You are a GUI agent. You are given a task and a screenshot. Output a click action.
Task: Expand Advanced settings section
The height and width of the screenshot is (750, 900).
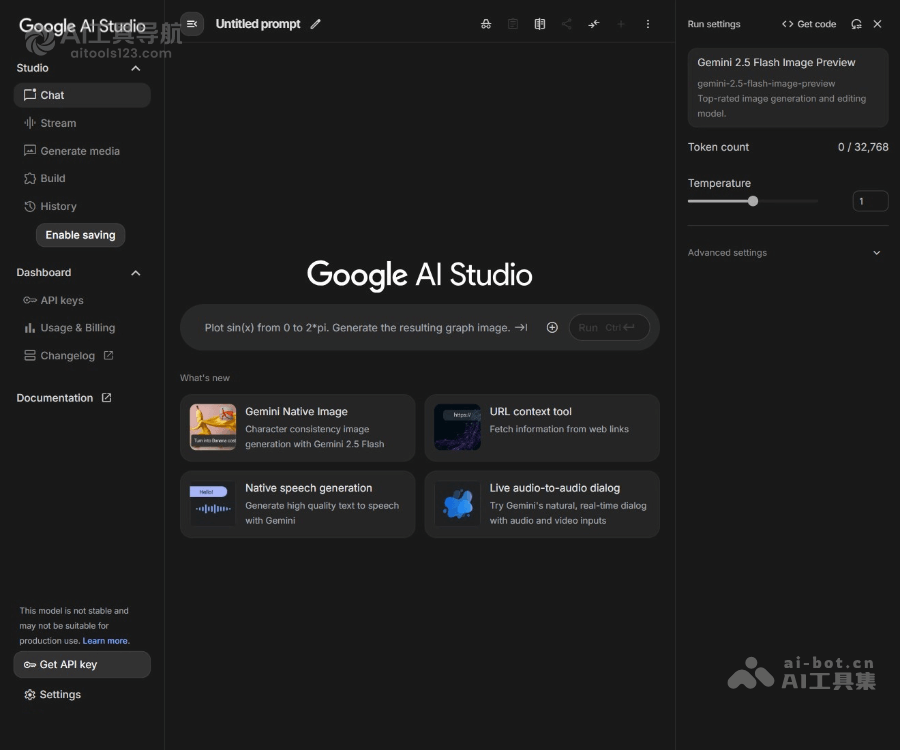coord(784,252)
